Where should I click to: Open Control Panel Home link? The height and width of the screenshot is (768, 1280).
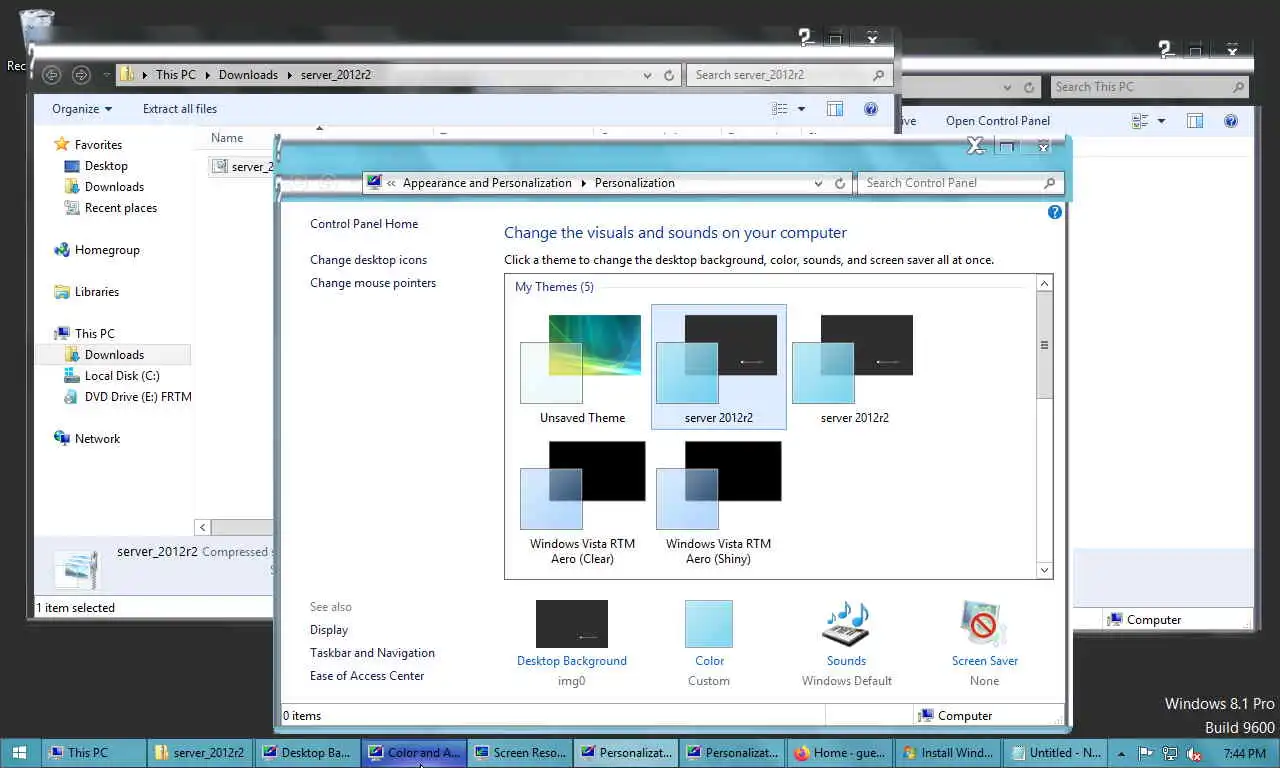pos(364,224)
